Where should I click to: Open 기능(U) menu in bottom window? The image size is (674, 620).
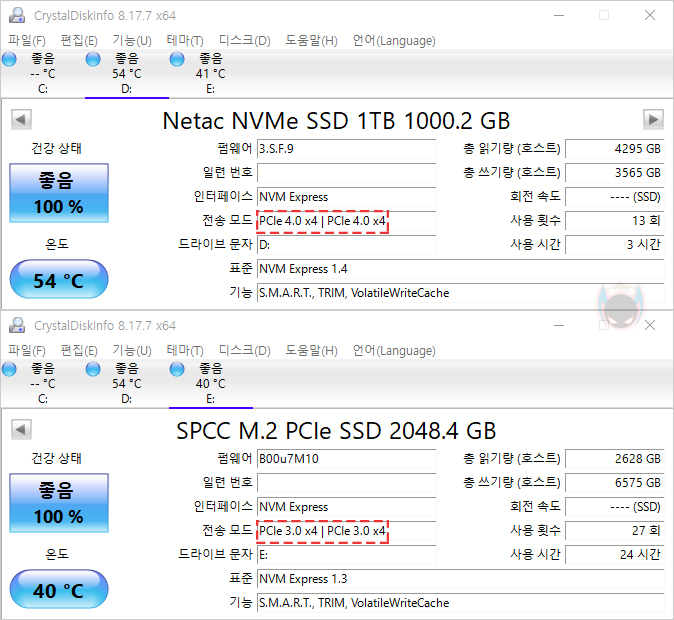tap(132, 350)
